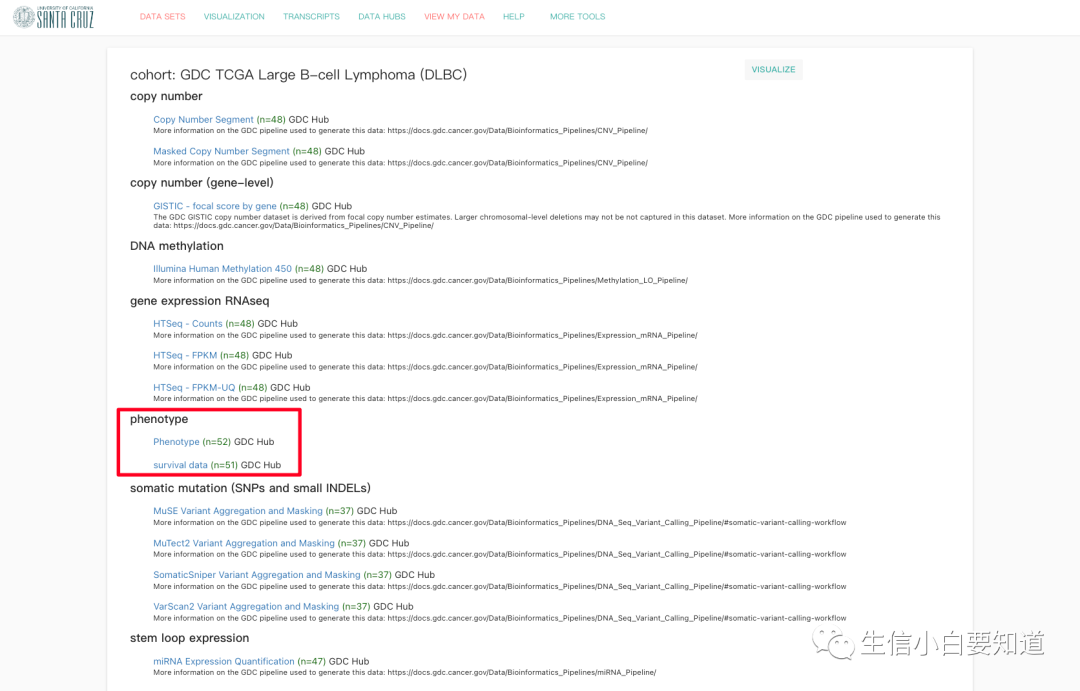Click the Methylation_LO_Pipeline info text
Image resolution: width=1080 pixels, height=691 pixels.
420,280
